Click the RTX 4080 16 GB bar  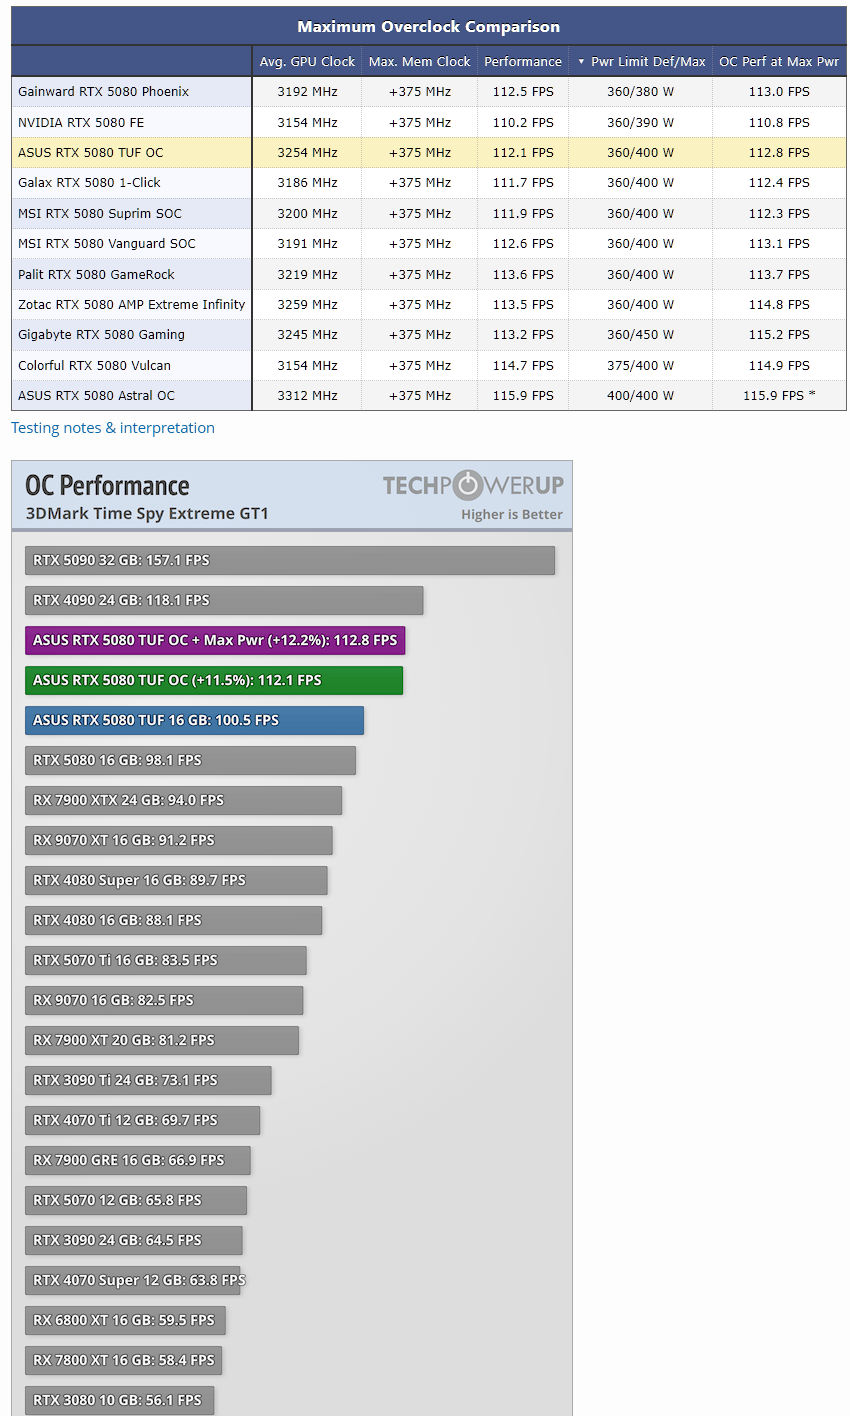coord(173,920)
